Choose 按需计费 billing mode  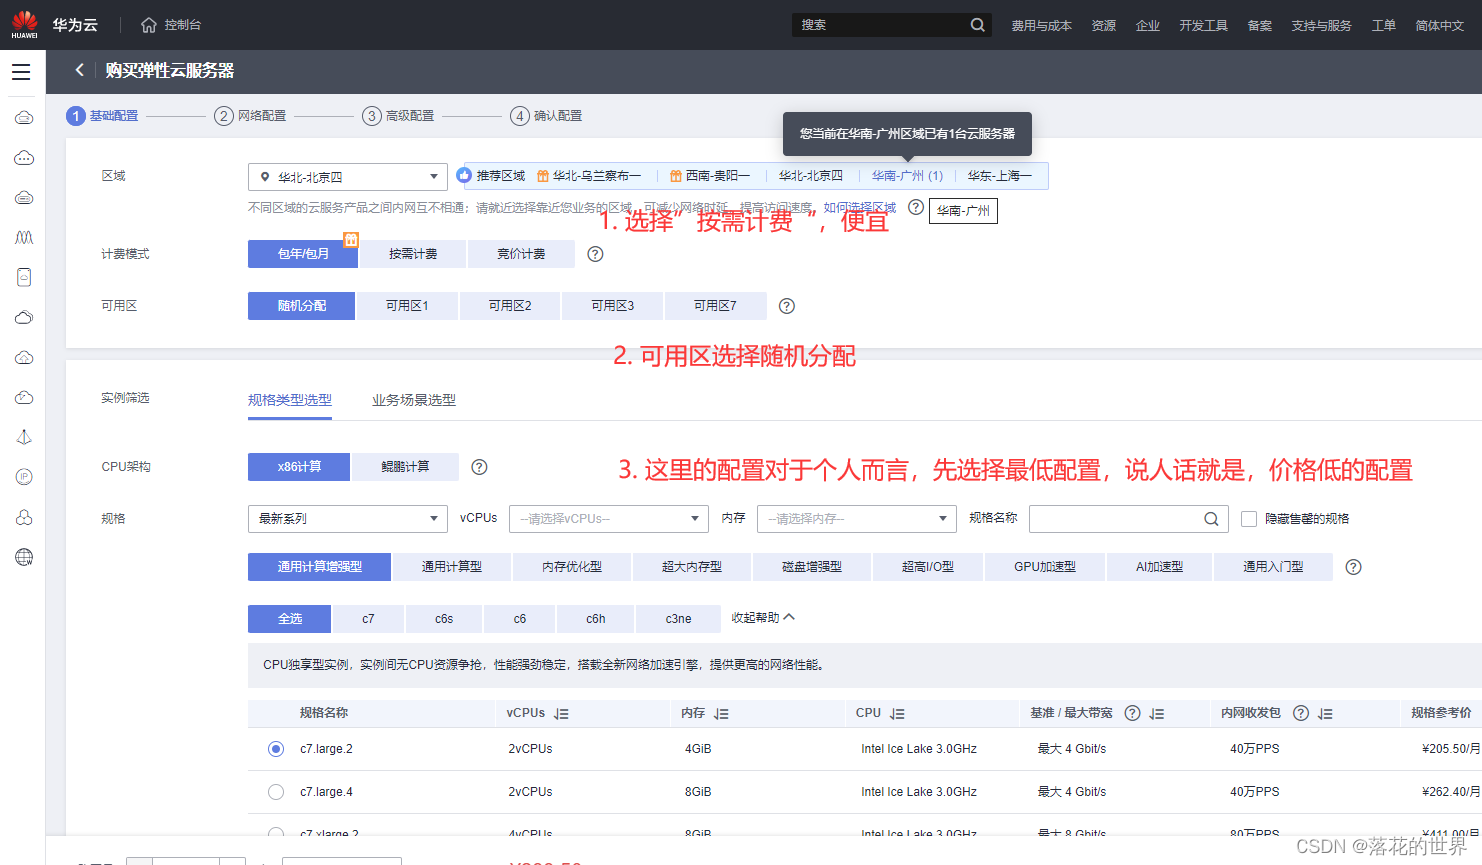coord(413,254)
